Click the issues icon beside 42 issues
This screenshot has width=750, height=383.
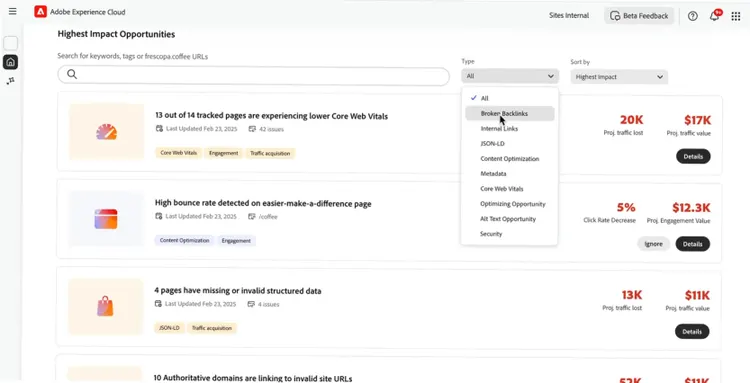click(252, 129)
